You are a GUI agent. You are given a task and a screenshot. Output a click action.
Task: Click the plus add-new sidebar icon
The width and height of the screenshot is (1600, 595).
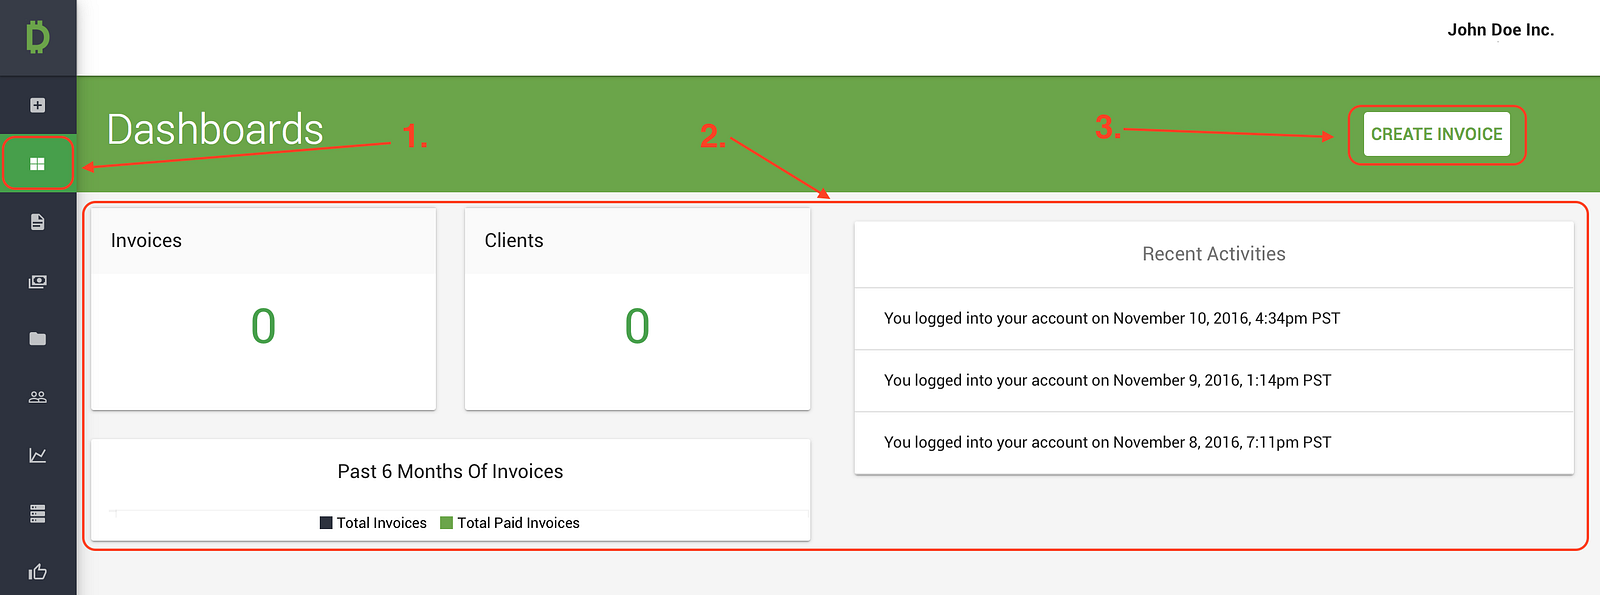[38, 105]
